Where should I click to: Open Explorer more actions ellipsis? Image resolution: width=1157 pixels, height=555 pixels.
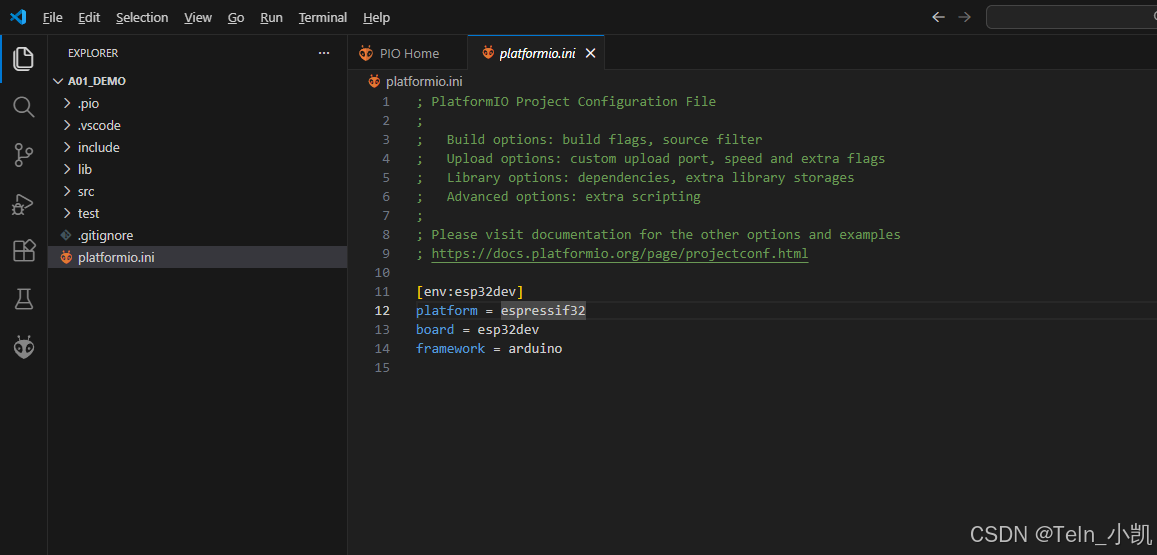(x=324, y=53)
